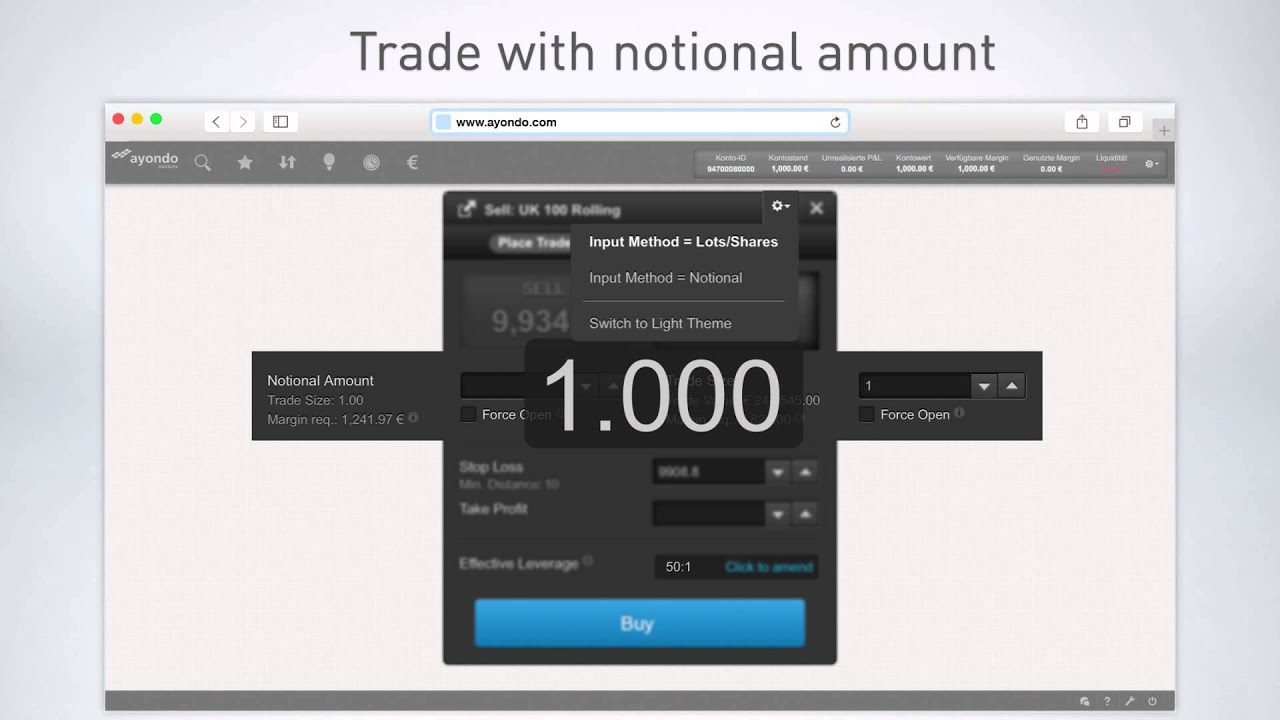Open a new browser tab with plus
Screen dimensions: 1280x720
click(x=1164, y=130)
